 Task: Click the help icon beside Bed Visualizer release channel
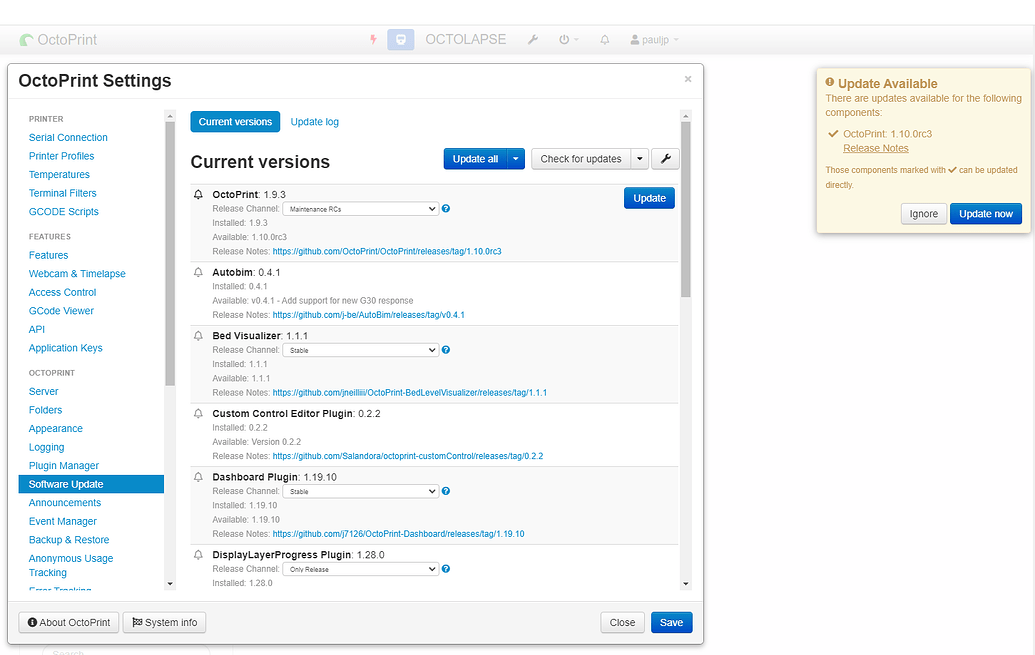coord(445,349)
